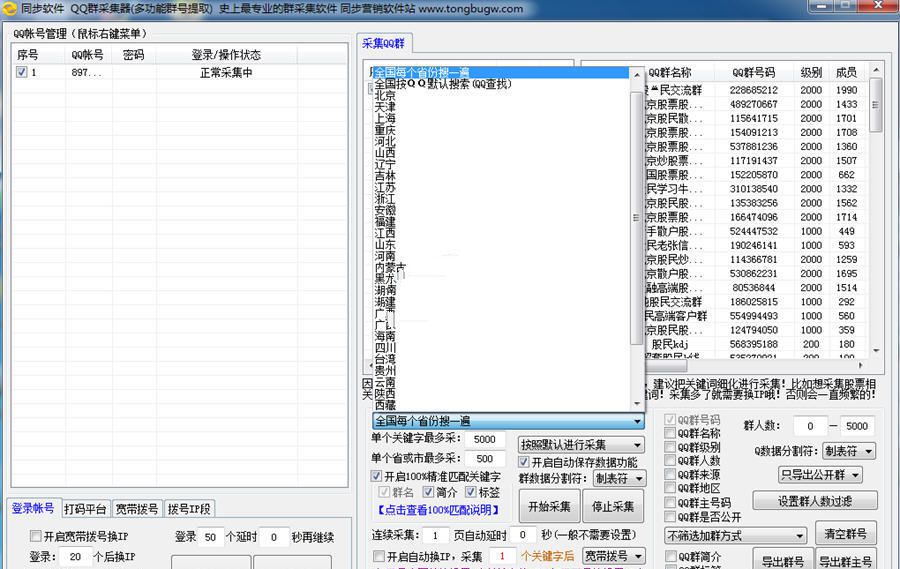Click the province list scrollbar down arrow
The height and width of the screenshot is (569, 900).
[637, 404]
